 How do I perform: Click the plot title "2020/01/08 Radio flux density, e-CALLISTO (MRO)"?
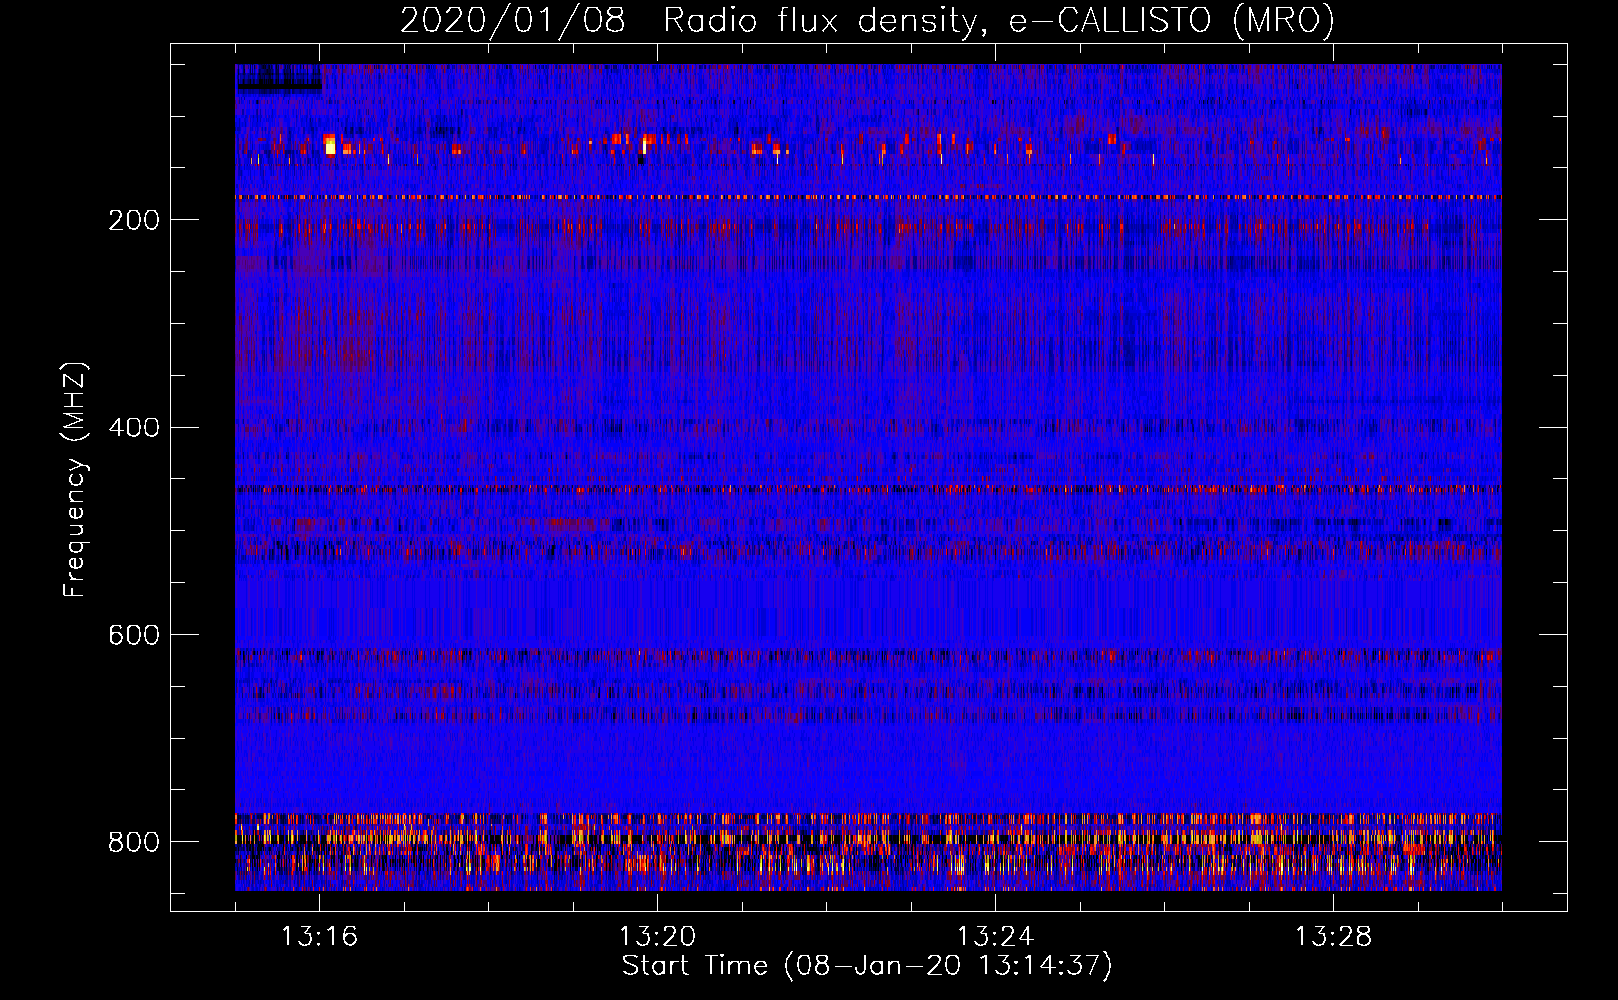tap(867, 20)
